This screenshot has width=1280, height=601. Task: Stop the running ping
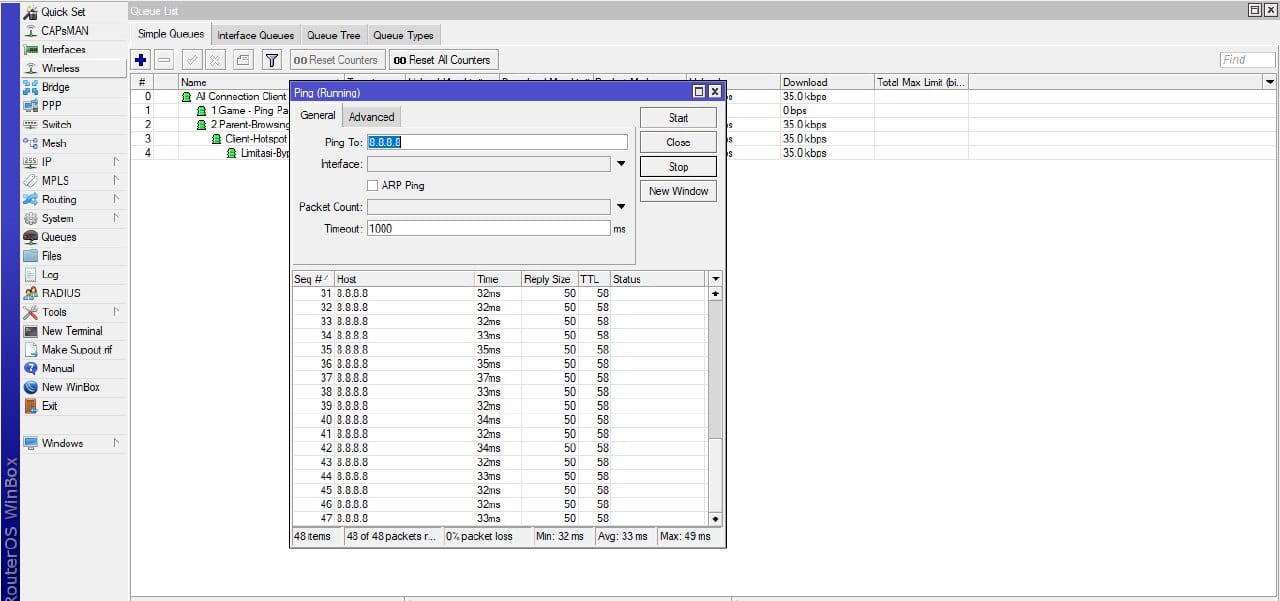tap(679, 167)
